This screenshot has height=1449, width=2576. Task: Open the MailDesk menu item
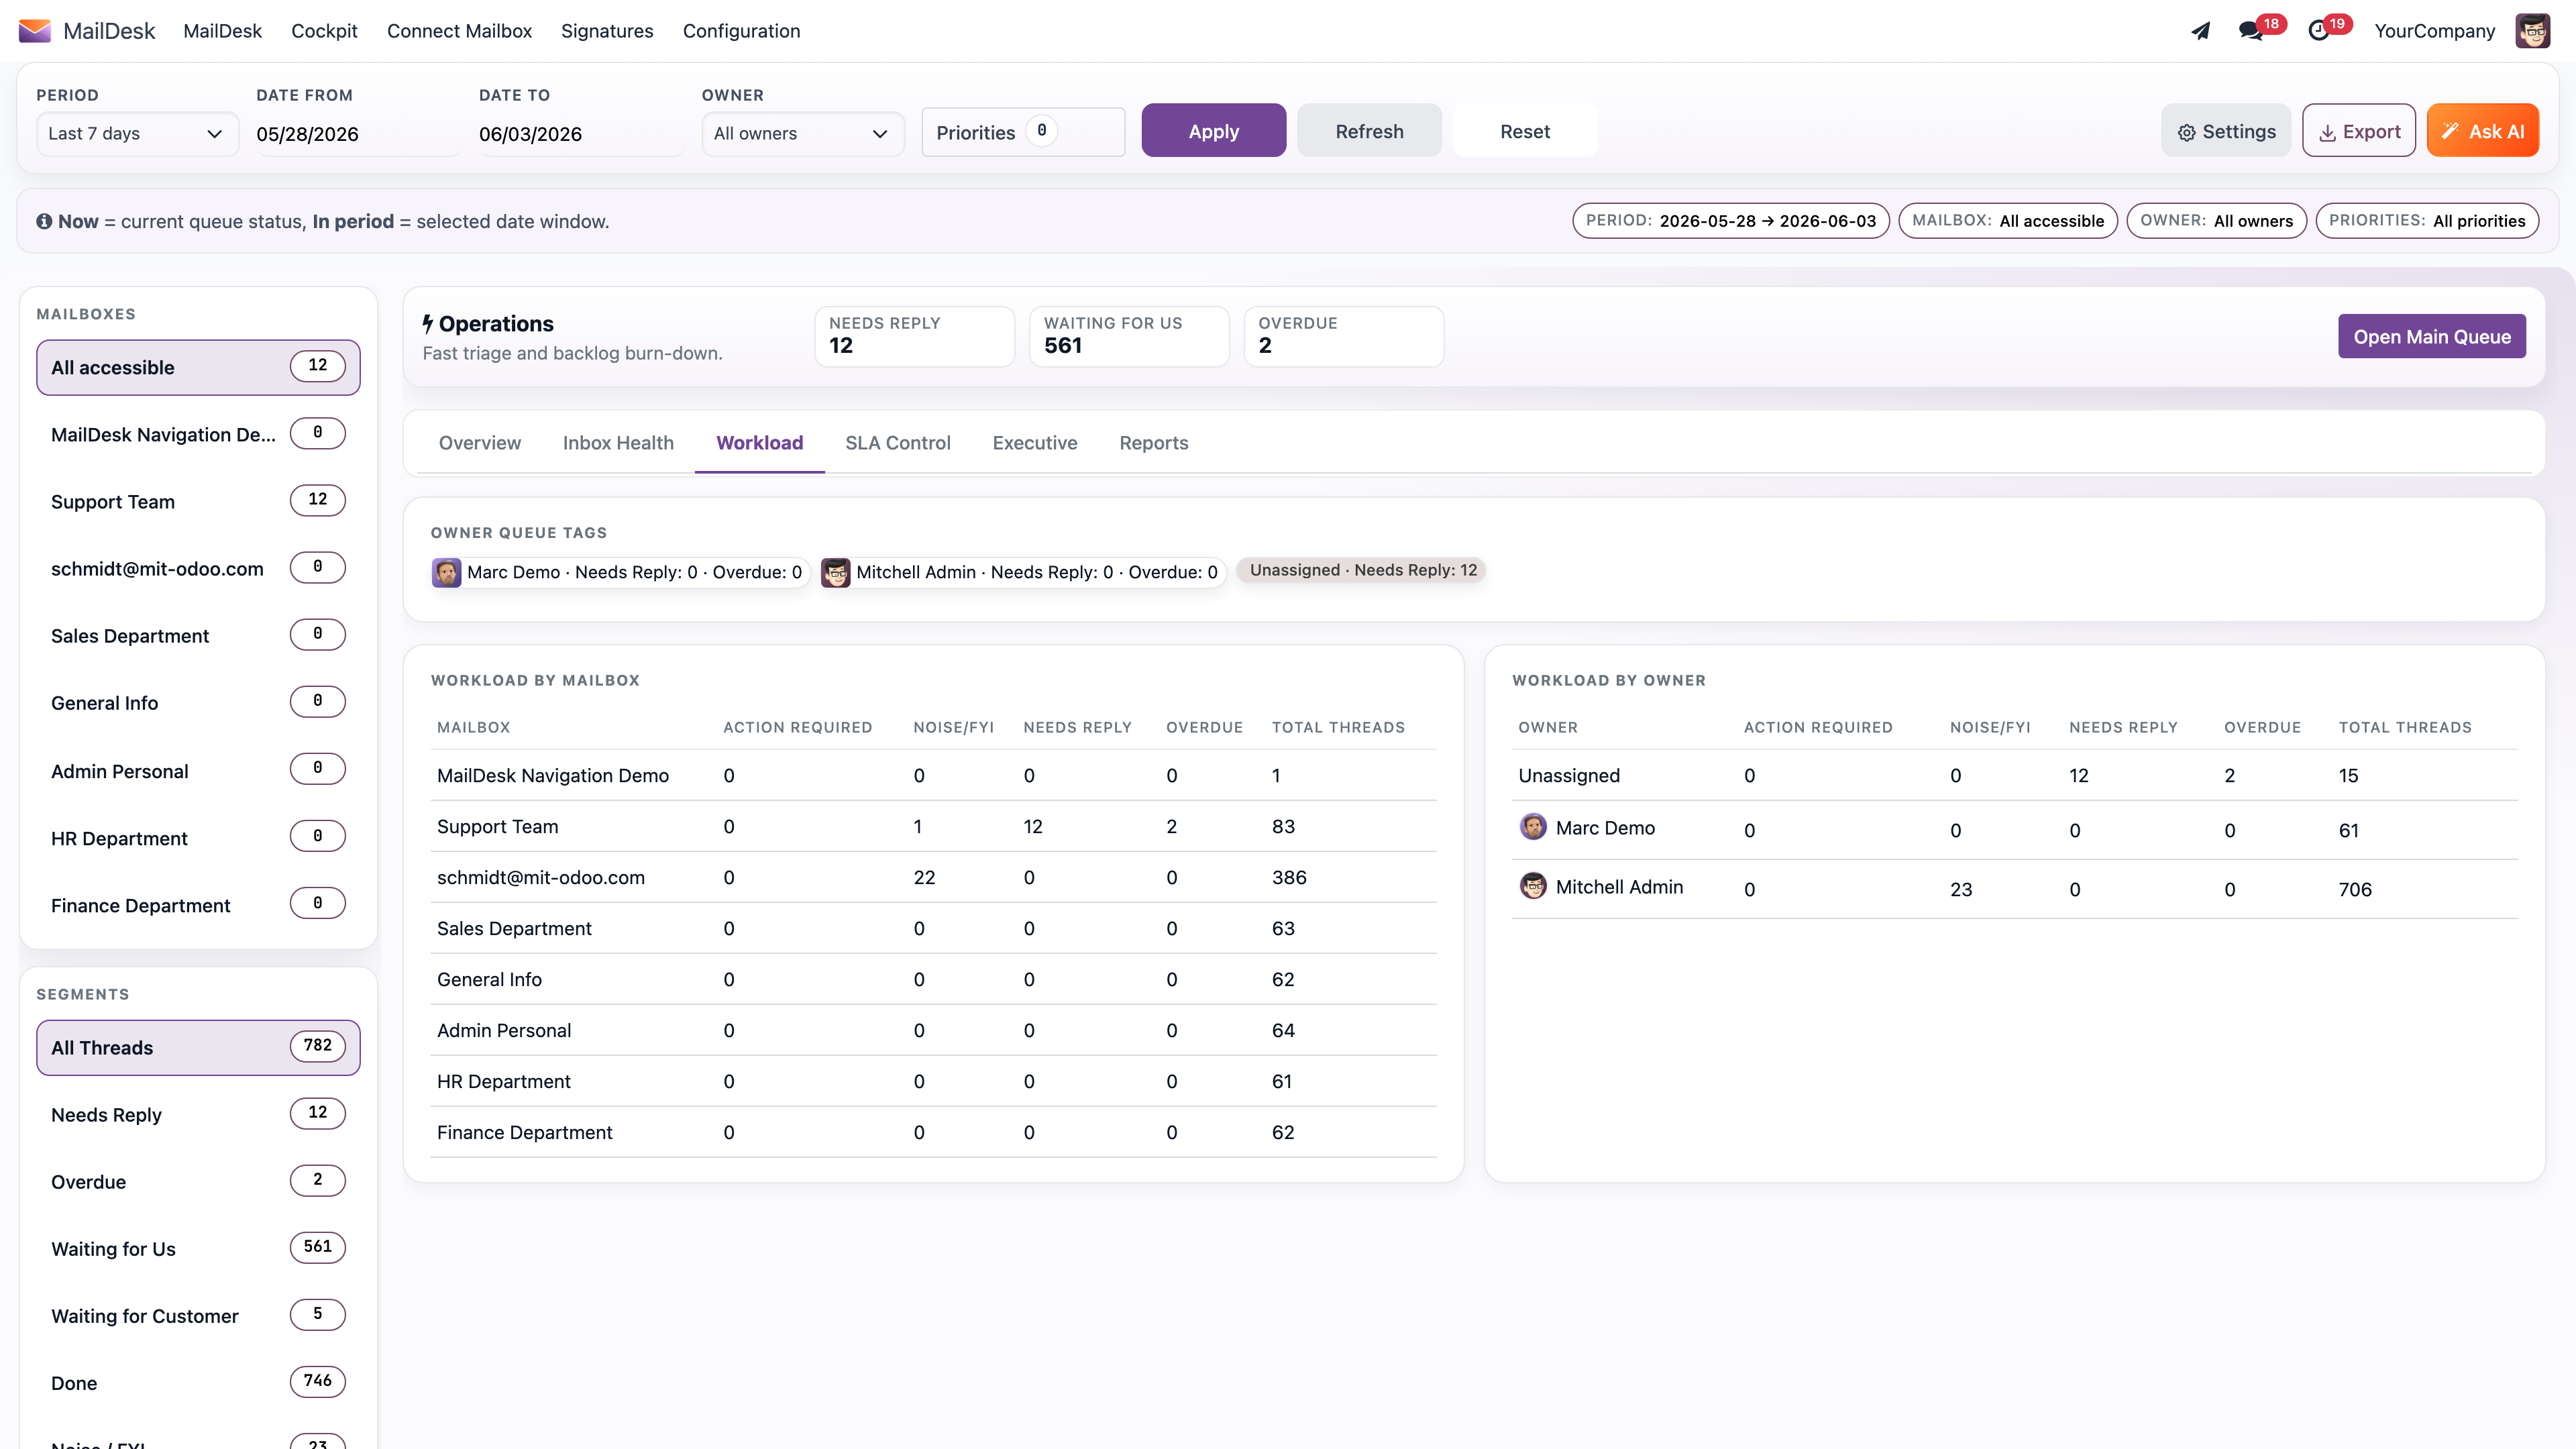222,31
